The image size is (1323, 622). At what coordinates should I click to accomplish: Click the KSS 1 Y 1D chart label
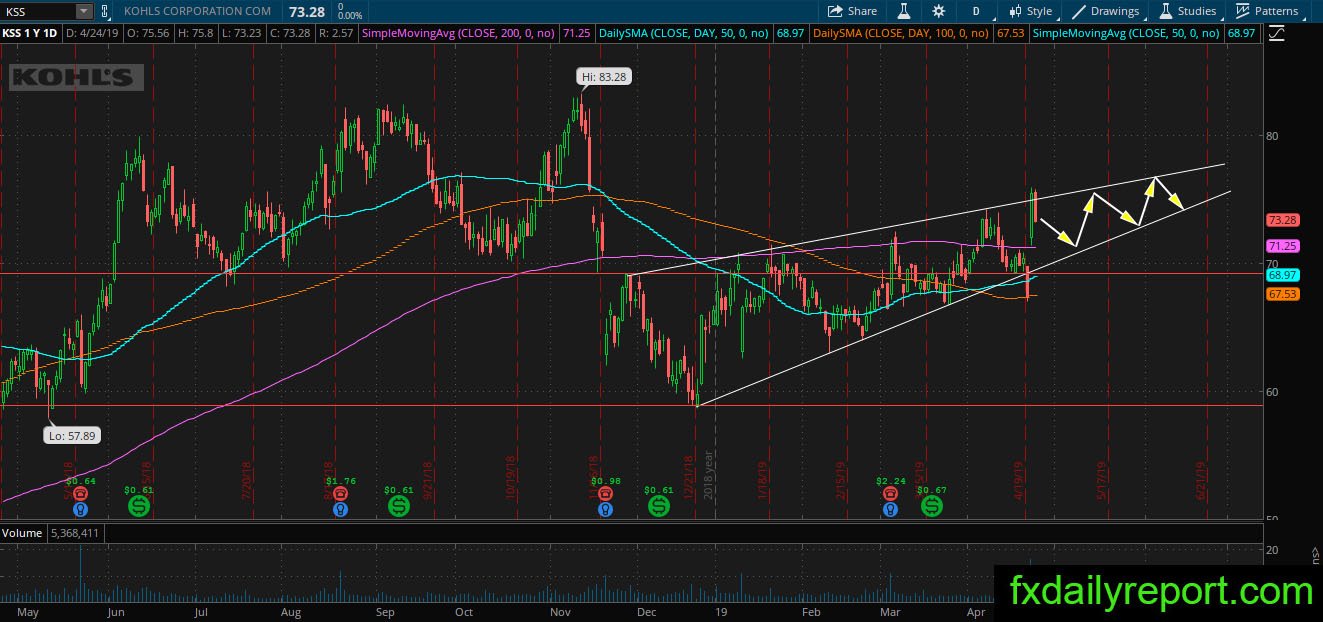pyautogui.click(x=31, y=33)
